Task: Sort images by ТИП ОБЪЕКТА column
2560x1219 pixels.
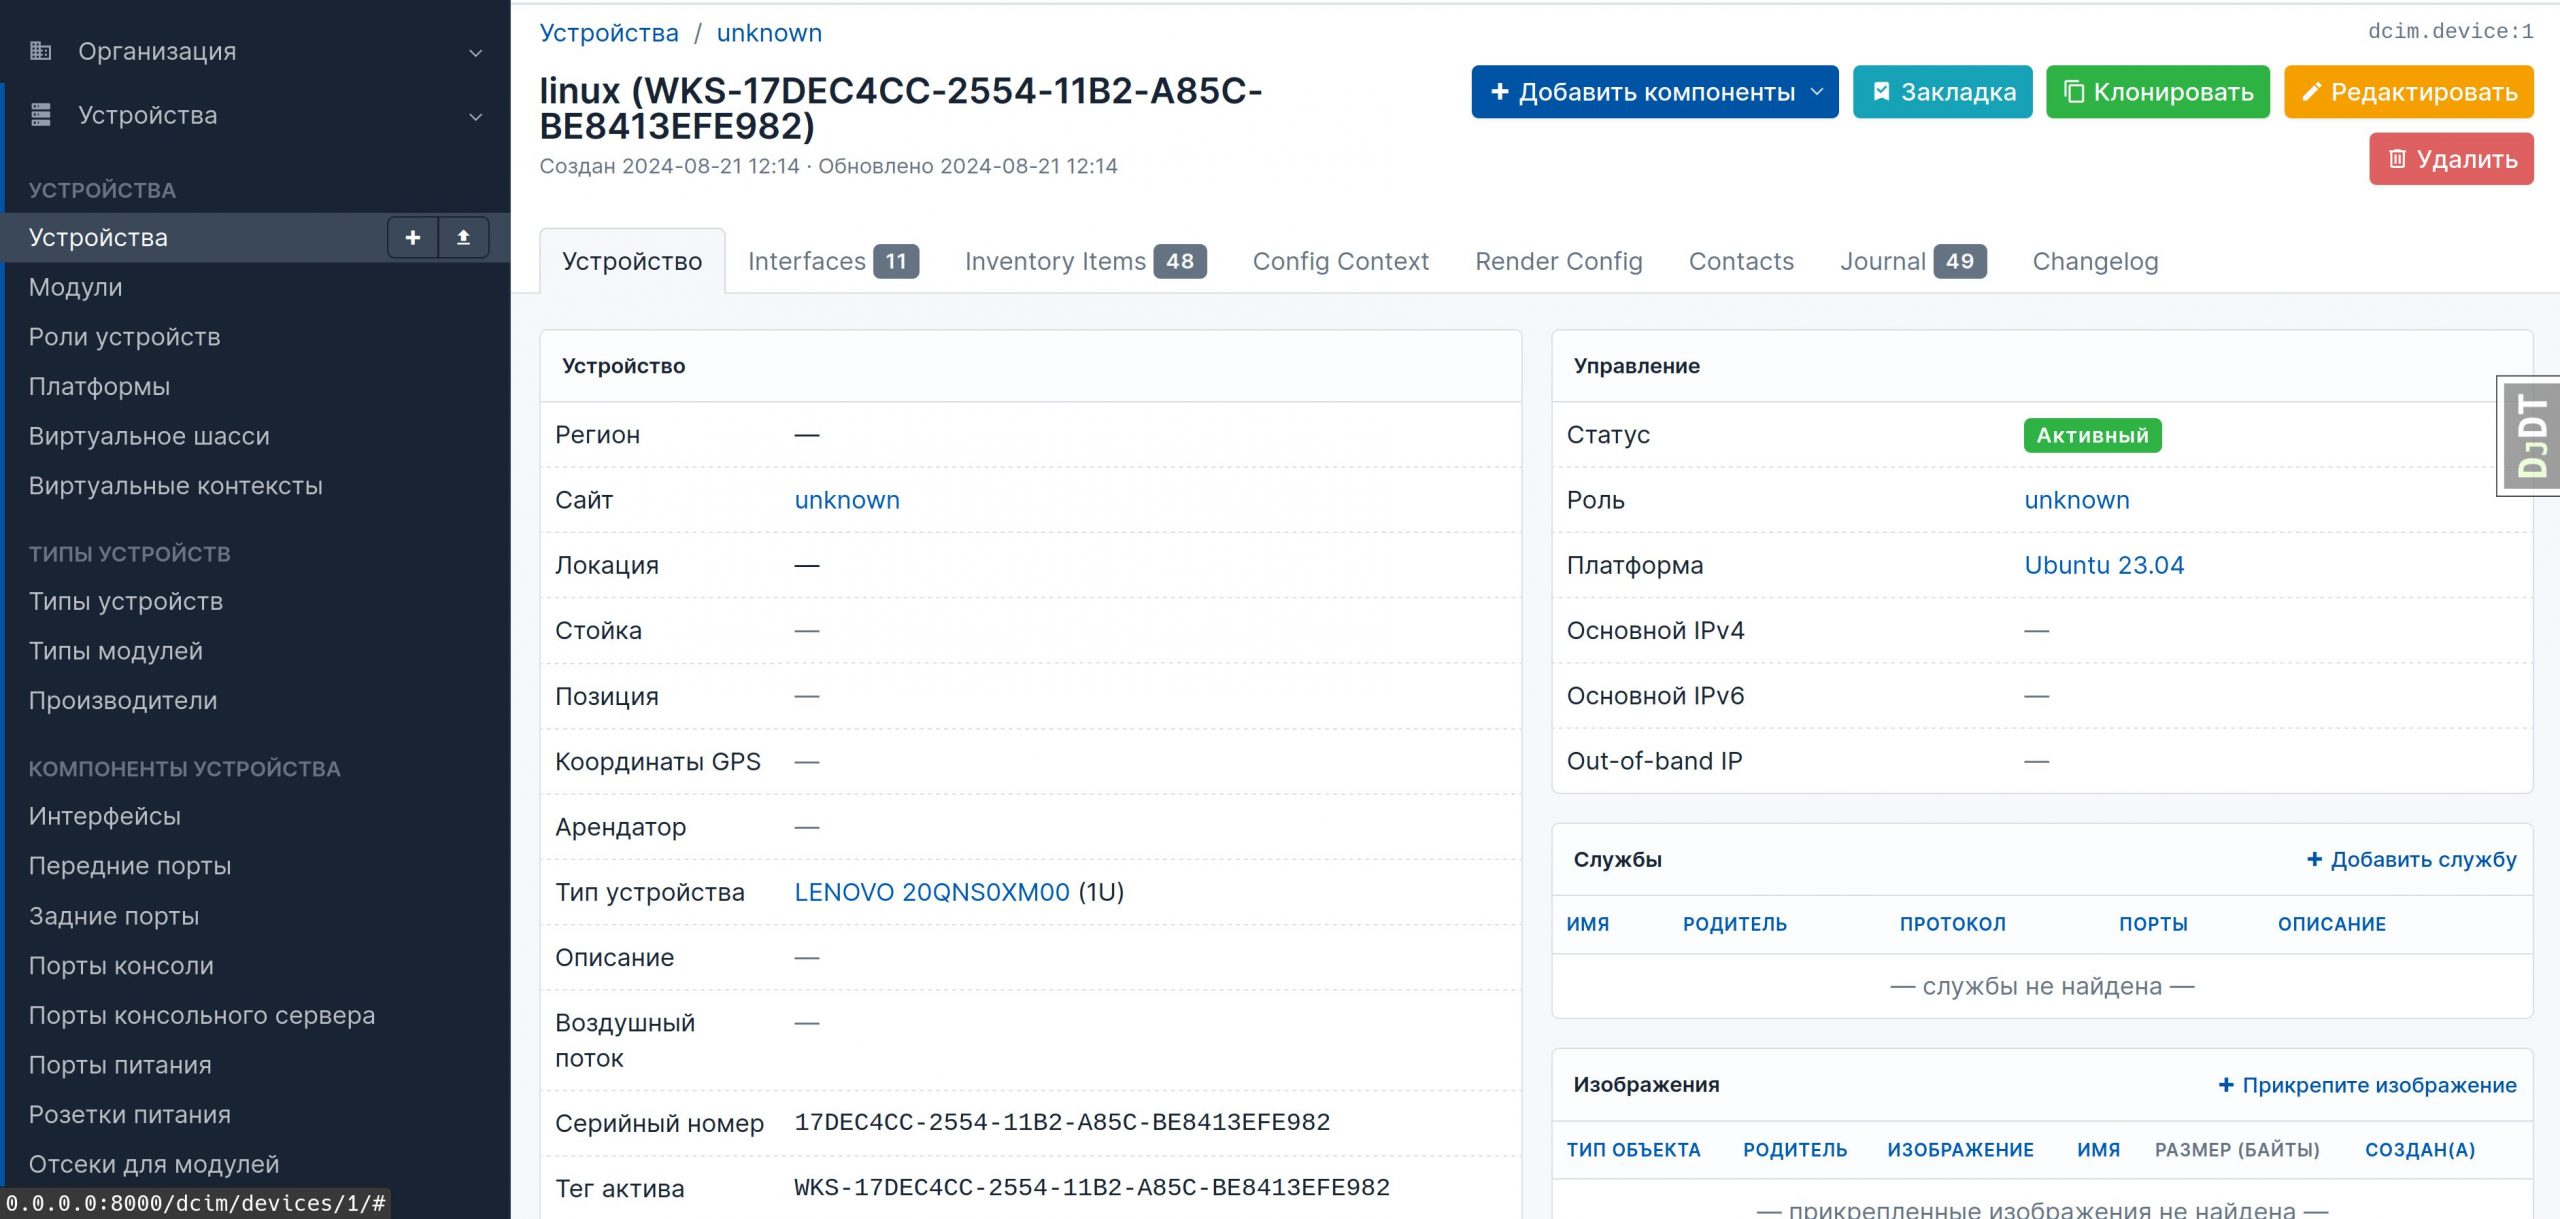Action: [1634, 1150]
